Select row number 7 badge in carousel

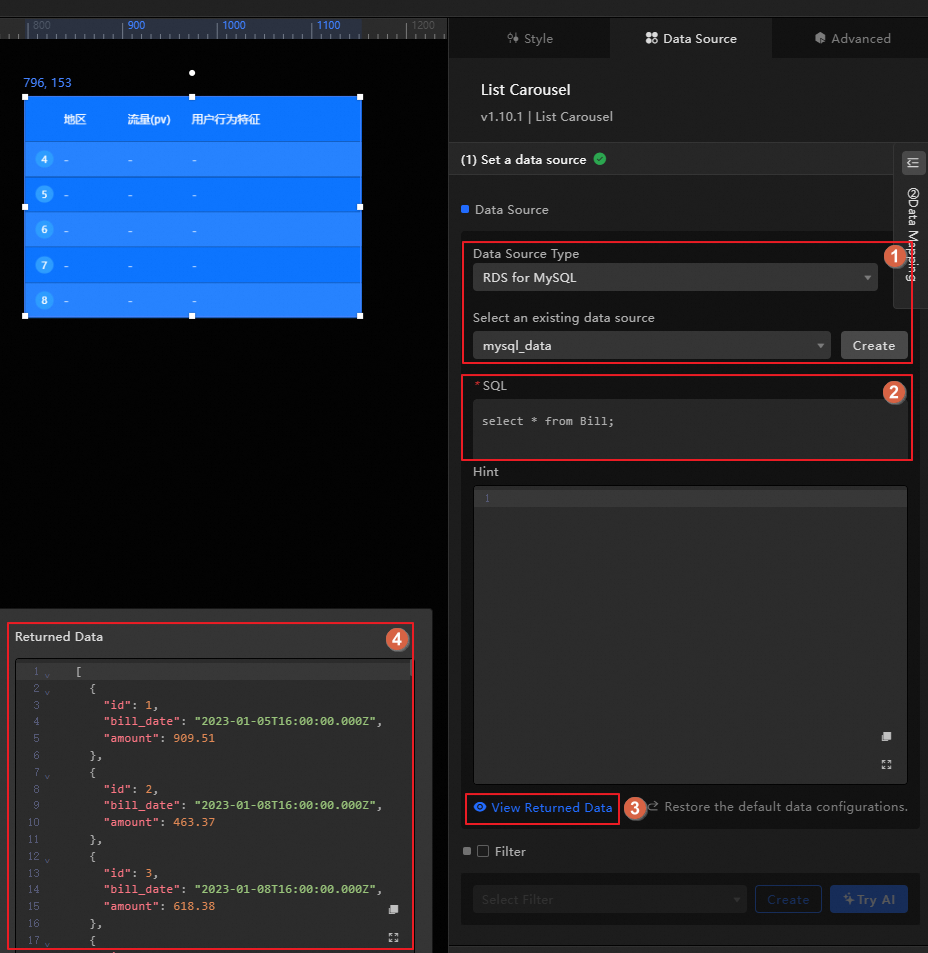[44, 265]
